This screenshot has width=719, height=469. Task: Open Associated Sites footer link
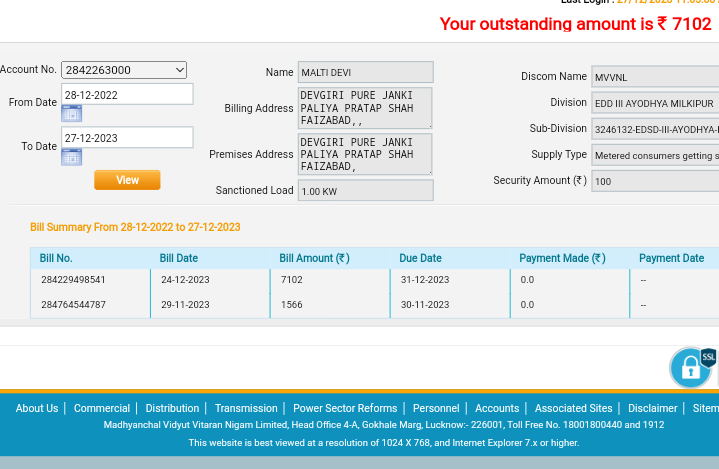pos(574,408)
